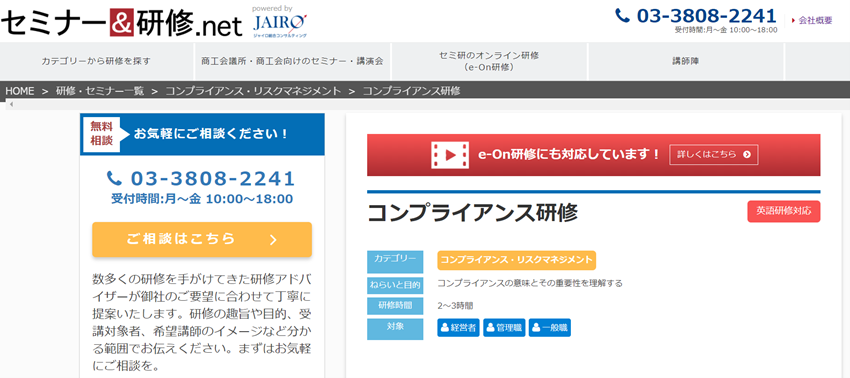Click the person icon on the 経営者 tag
The width and height of the screenshot is (850, 378).
pos(445,328)
